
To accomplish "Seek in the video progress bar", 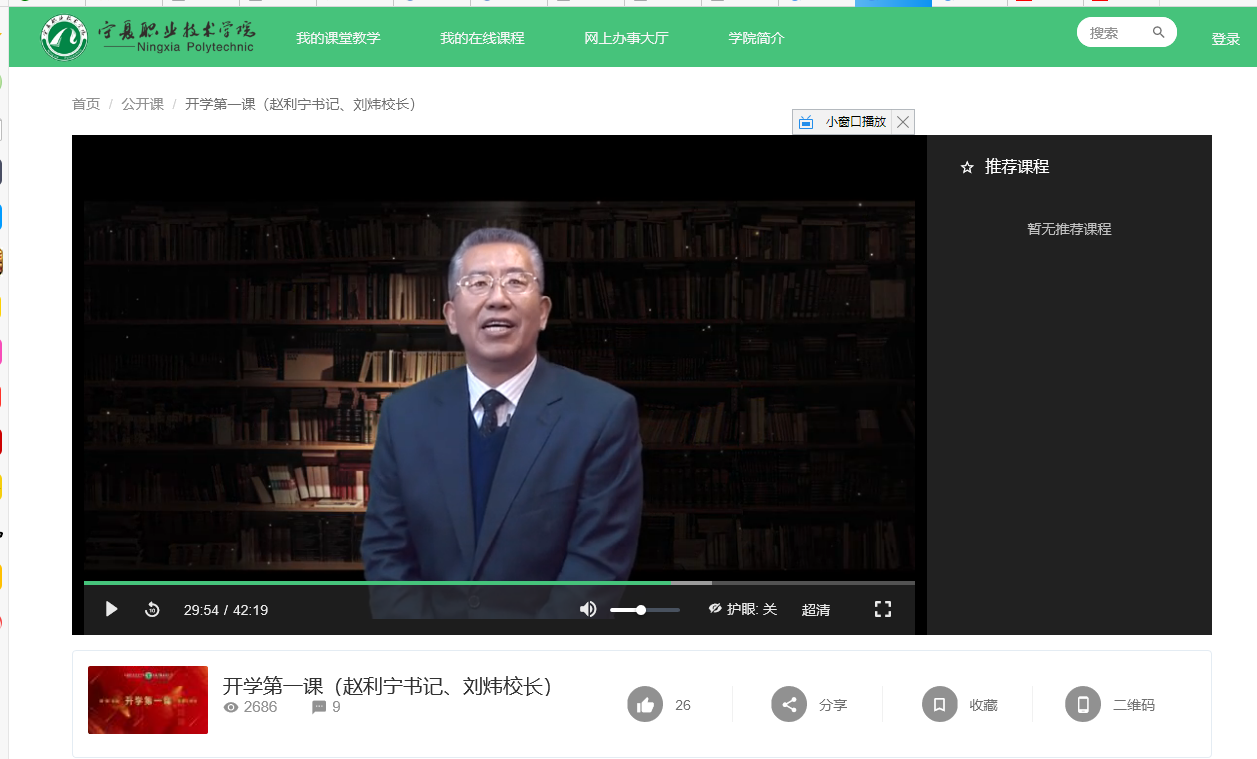I will click(499, 582).
